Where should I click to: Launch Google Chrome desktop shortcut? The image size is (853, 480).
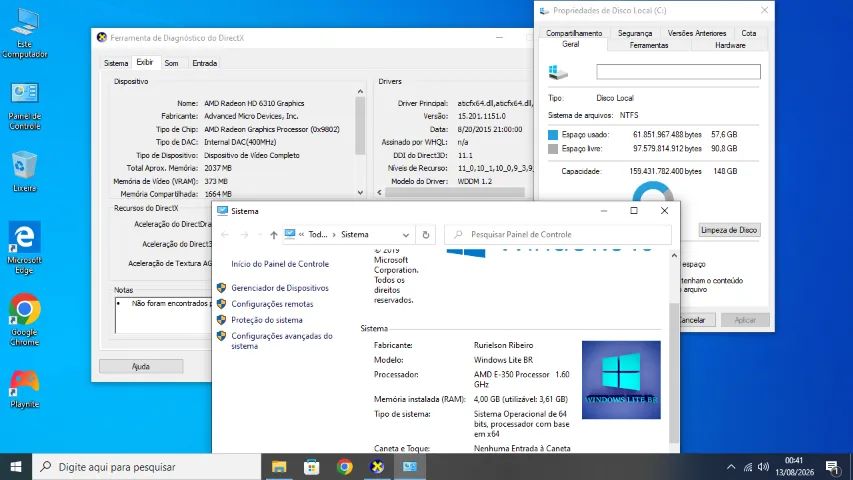pos(24,320)
